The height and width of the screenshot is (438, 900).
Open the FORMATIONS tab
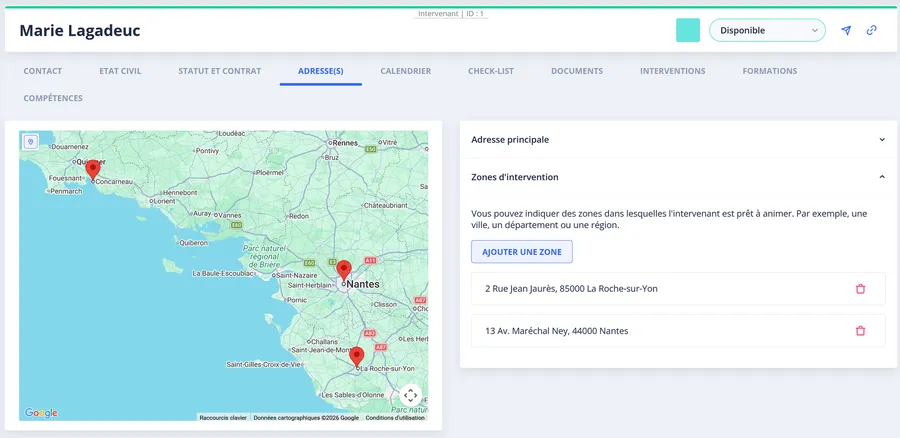click(770, 71)
